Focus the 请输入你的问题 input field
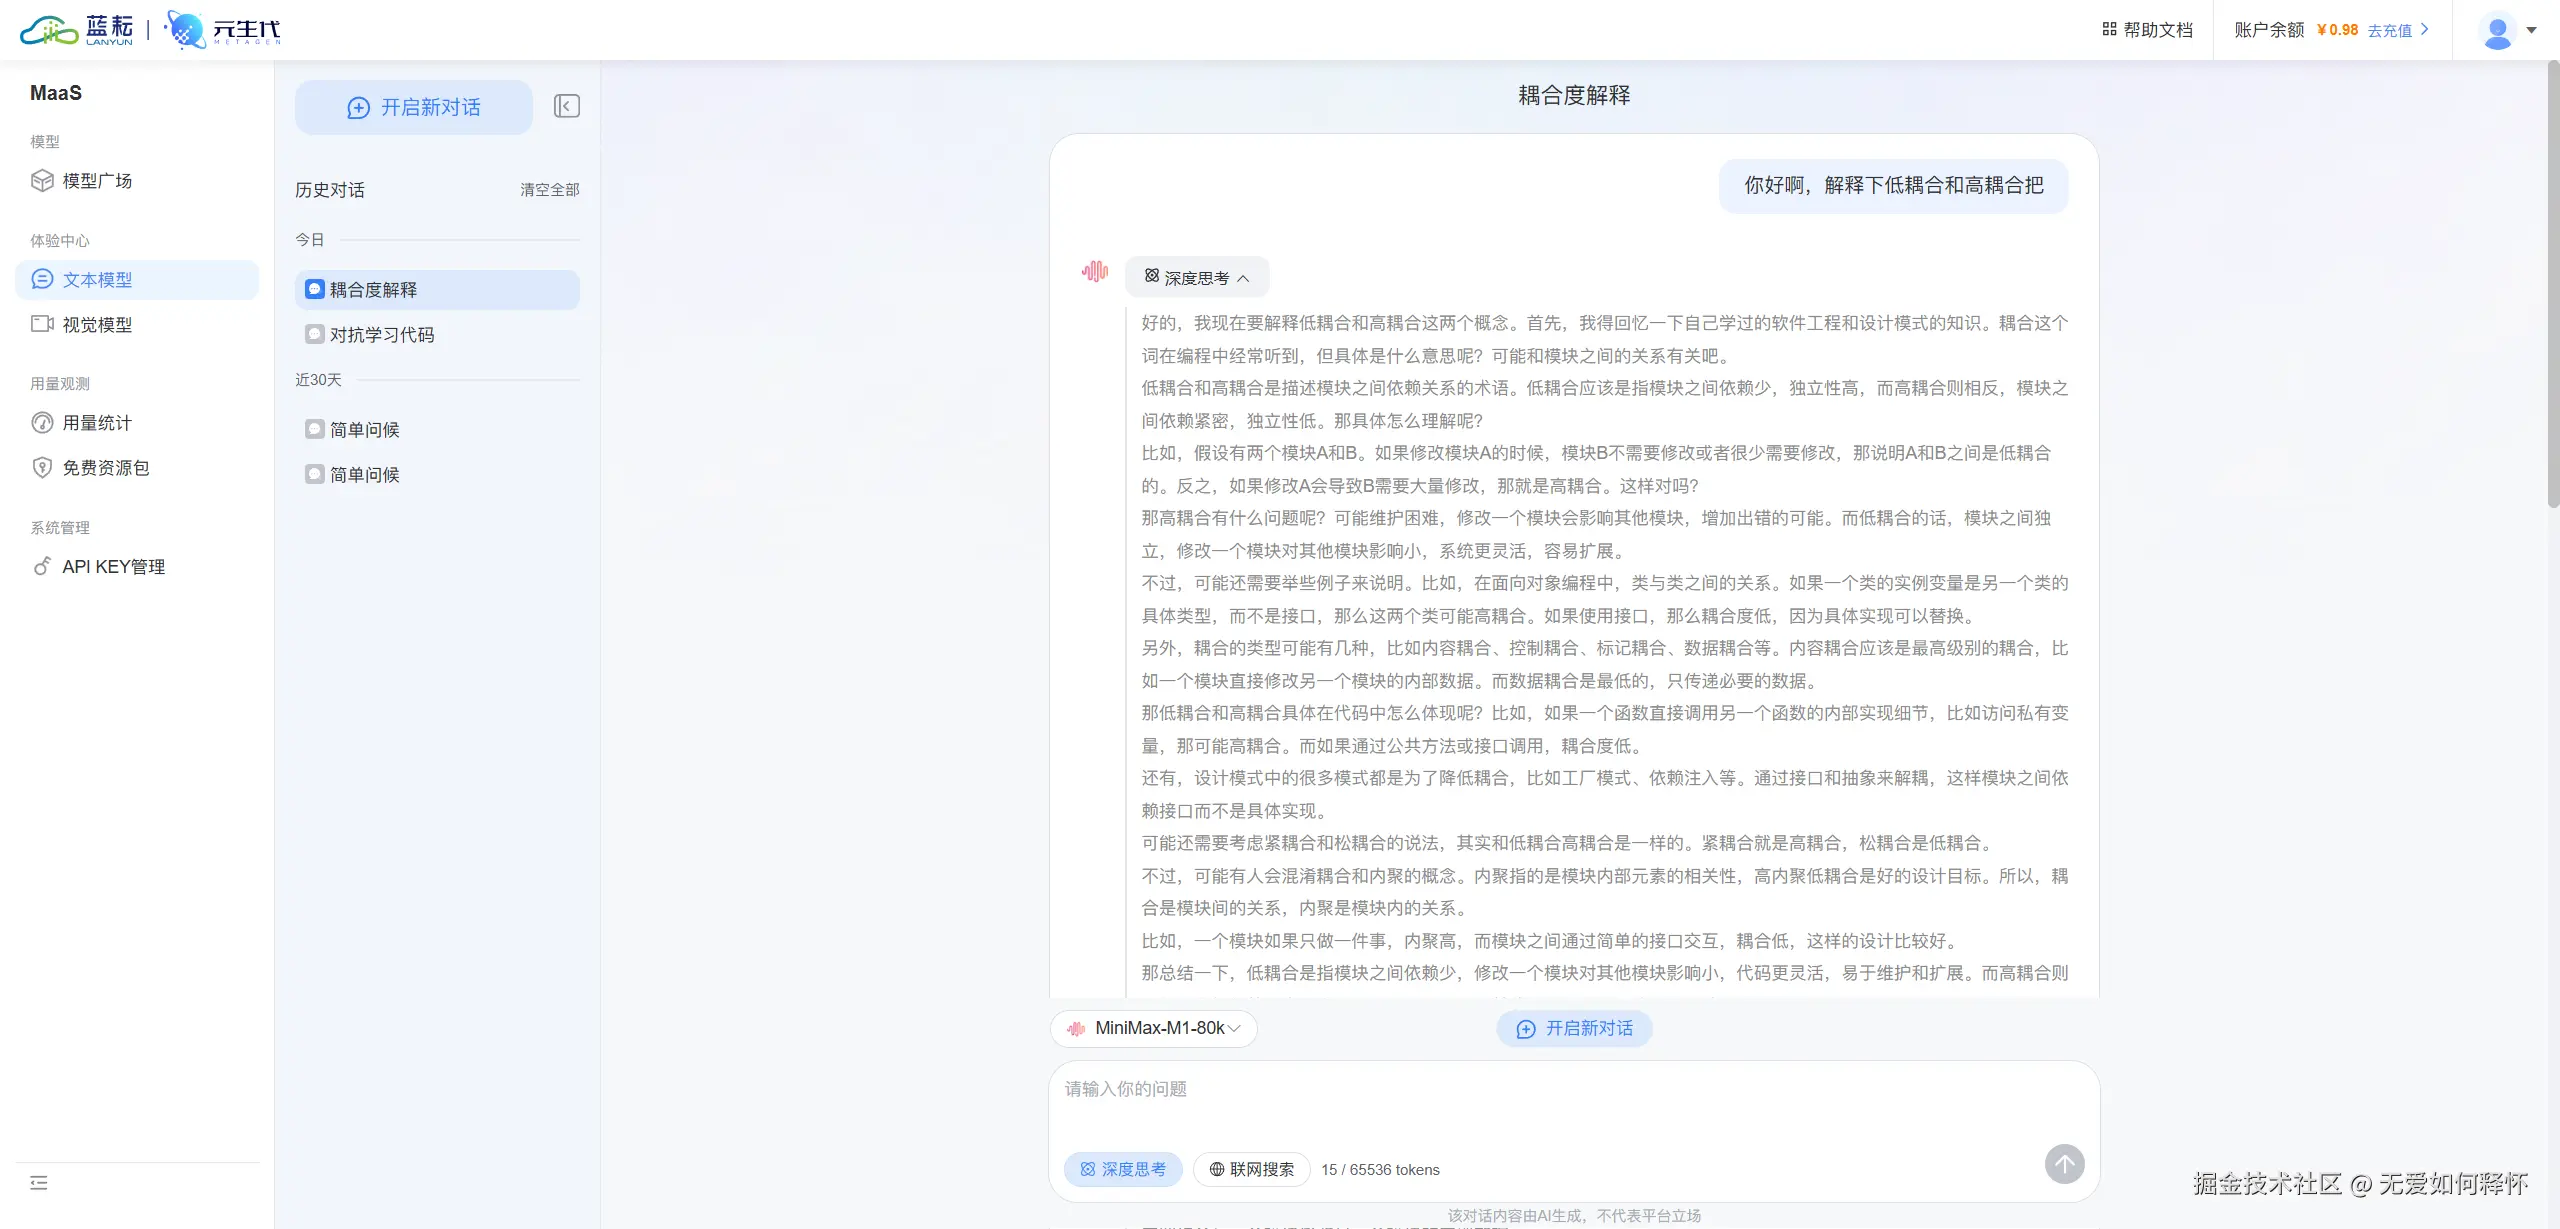The image size is (2560, 1229). [1572, 1100]
